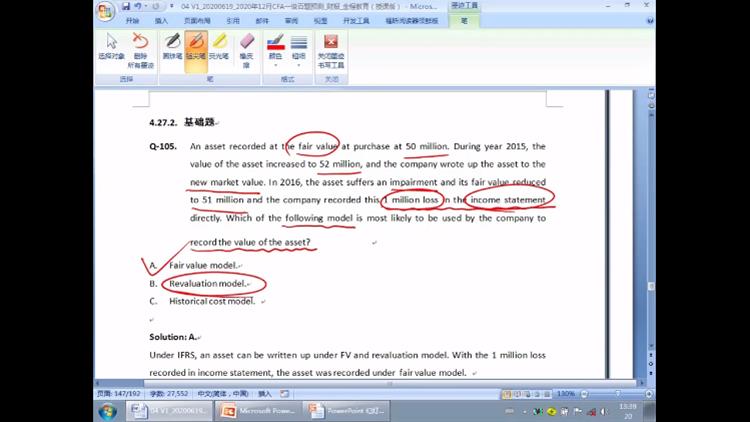Open the ink Weight (粗细) dropdown
This screenshot has height=422, width=750.
298,50
